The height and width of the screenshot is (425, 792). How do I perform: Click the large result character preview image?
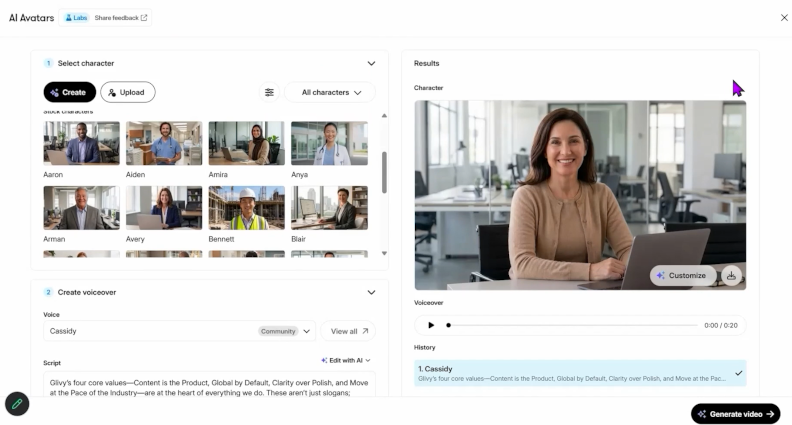580,195
